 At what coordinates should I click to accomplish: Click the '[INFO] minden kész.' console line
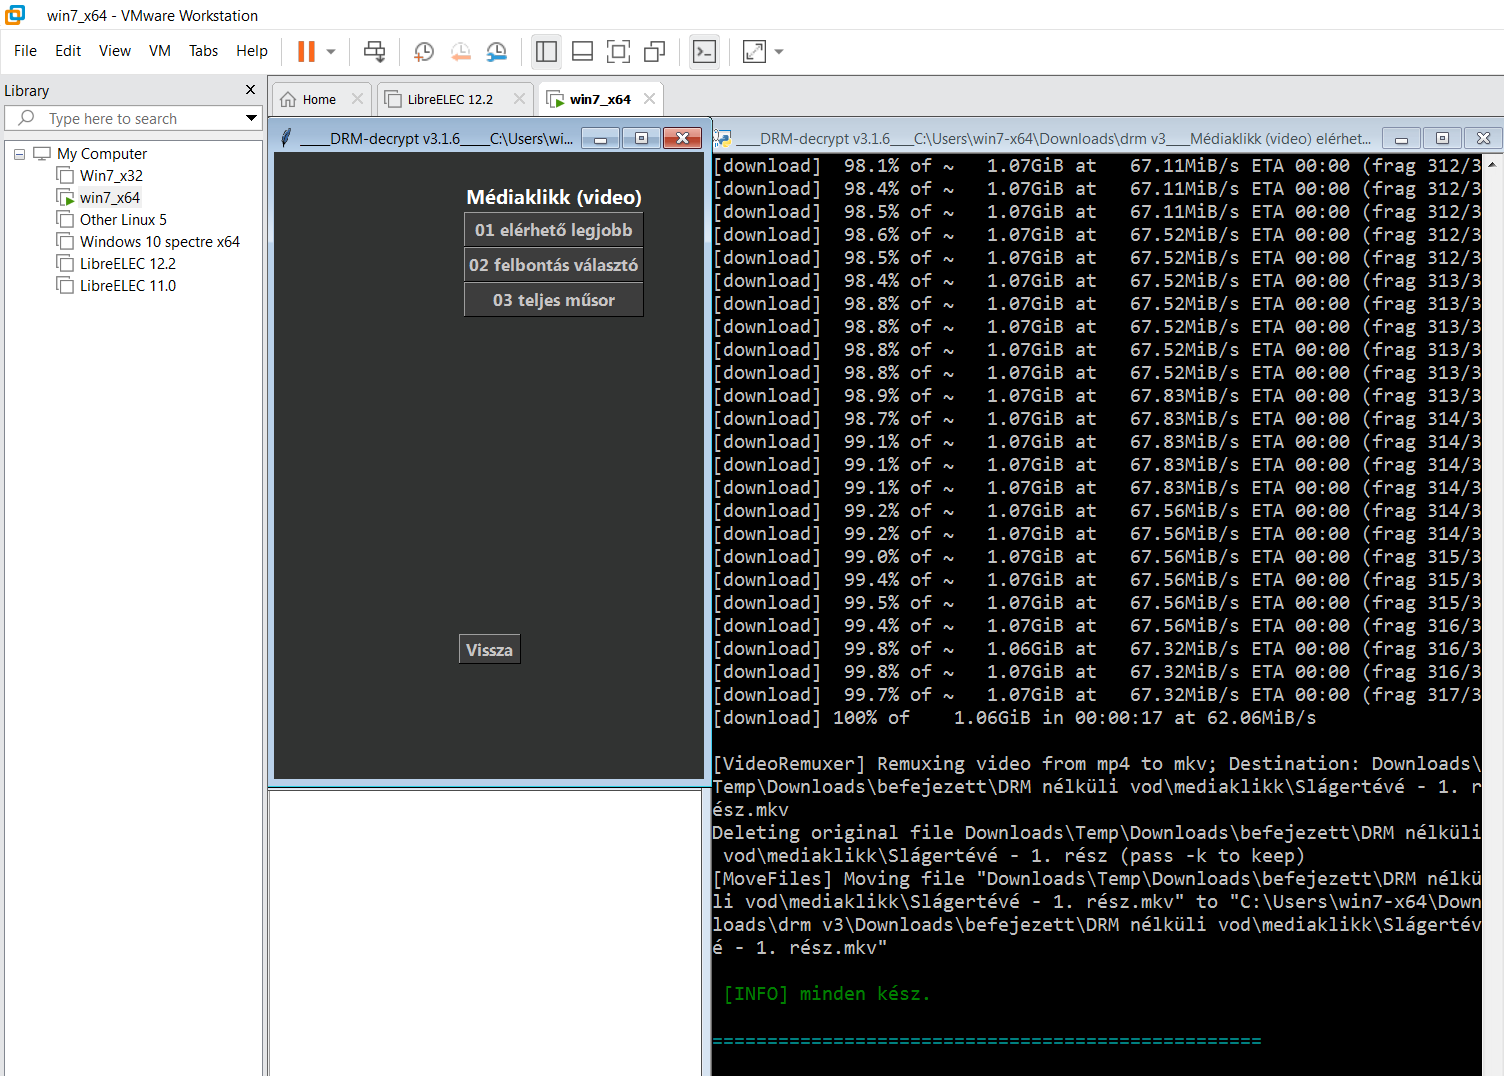coord(826,994)
